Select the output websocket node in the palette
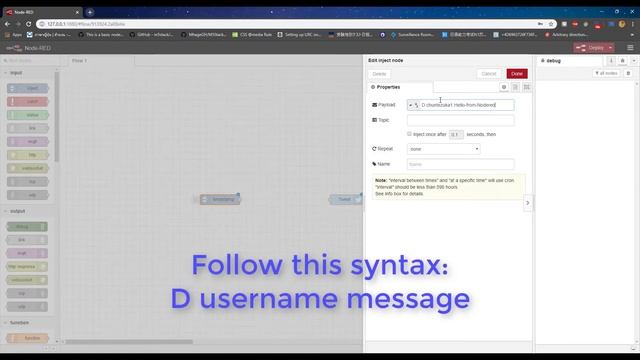 pos(27,280)
